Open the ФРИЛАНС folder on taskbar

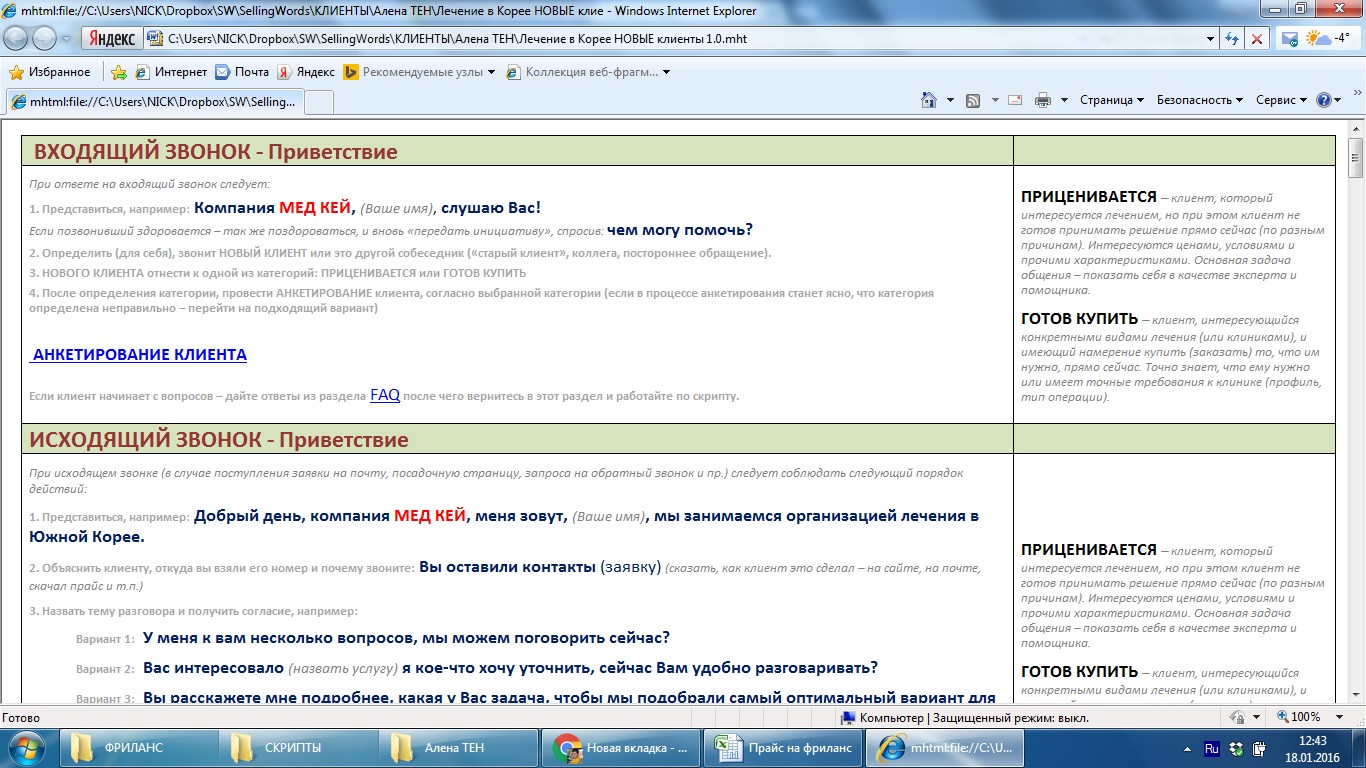[x=138, y=748]
